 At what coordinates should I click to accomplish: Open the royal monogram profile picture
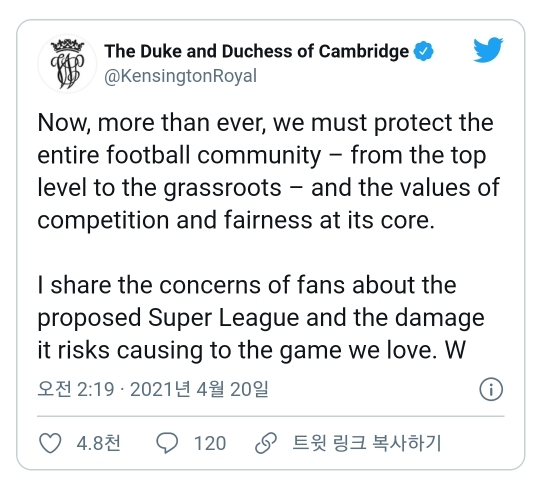67,64
